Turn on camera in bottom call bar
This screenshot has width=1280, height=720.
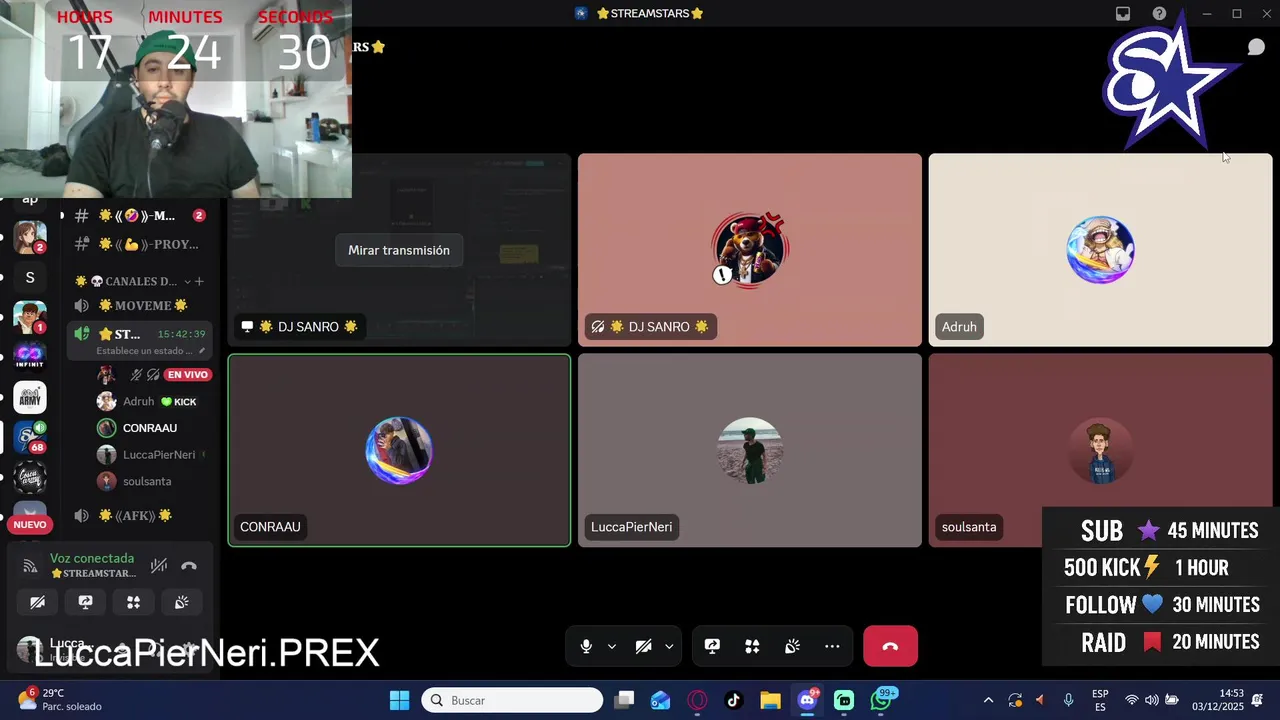[x=644, y=647]
